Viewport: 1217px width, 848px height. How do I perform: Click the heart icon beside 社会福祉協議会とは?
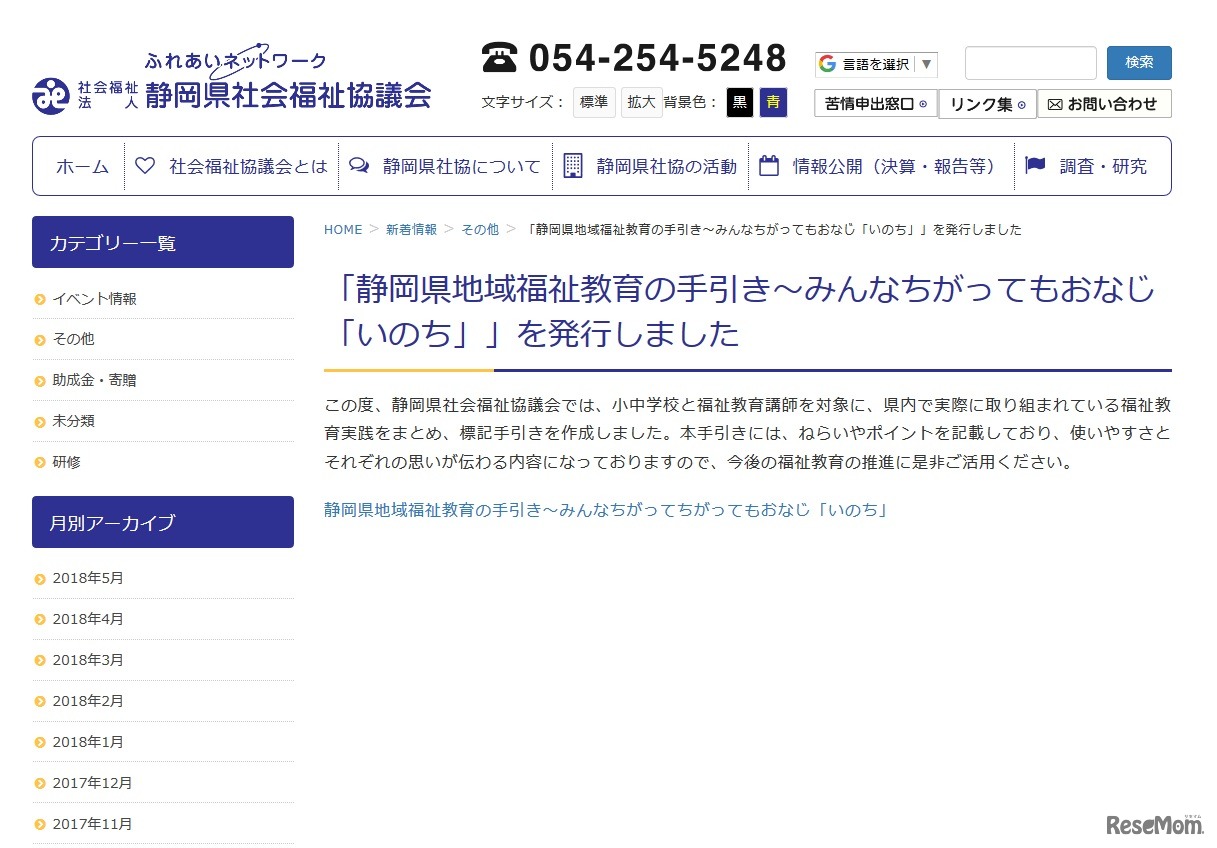tap(144, 166)
